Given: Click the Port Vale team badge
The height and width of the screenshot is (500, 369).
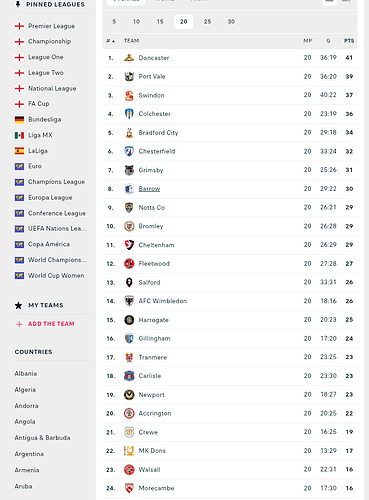Looking at the screenshot, I should pyautogui.click(x=129, y=76).
